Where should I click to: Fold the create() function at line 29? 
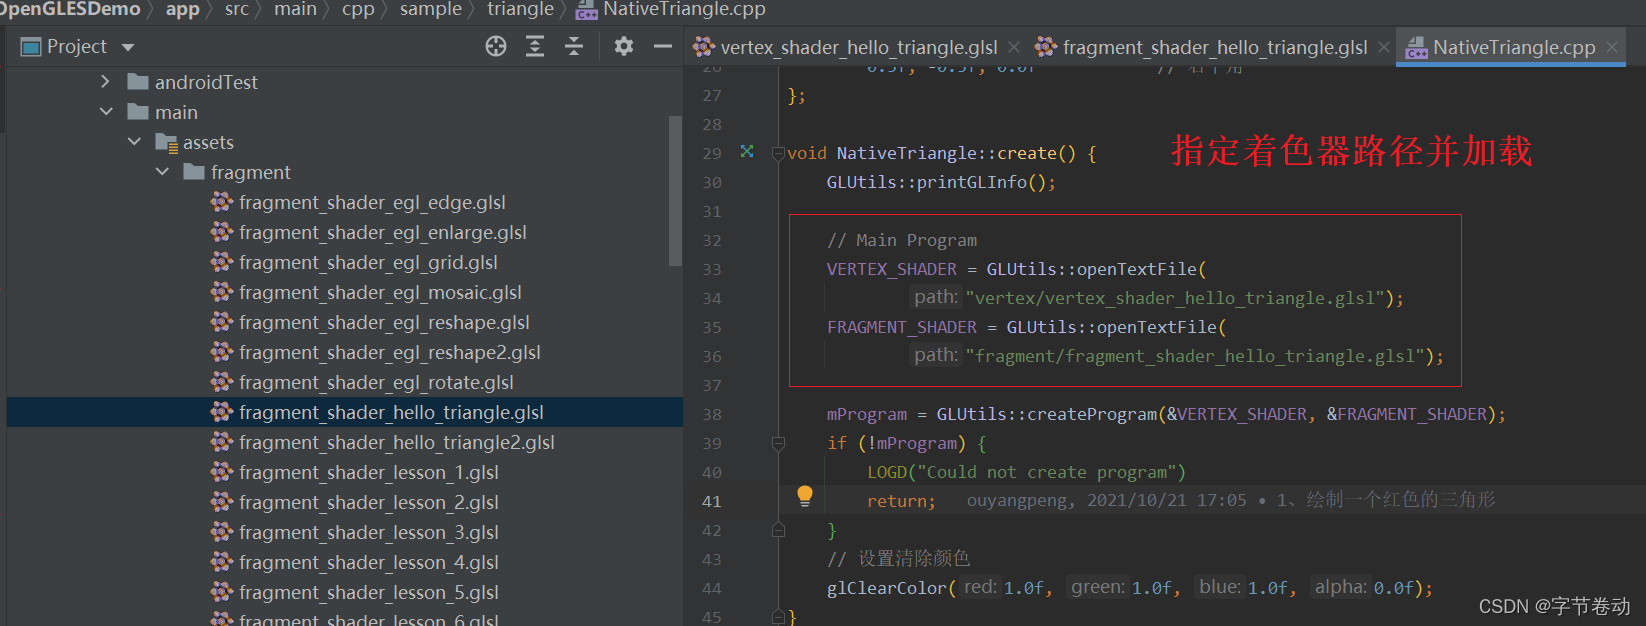click(x=778, y=153)
